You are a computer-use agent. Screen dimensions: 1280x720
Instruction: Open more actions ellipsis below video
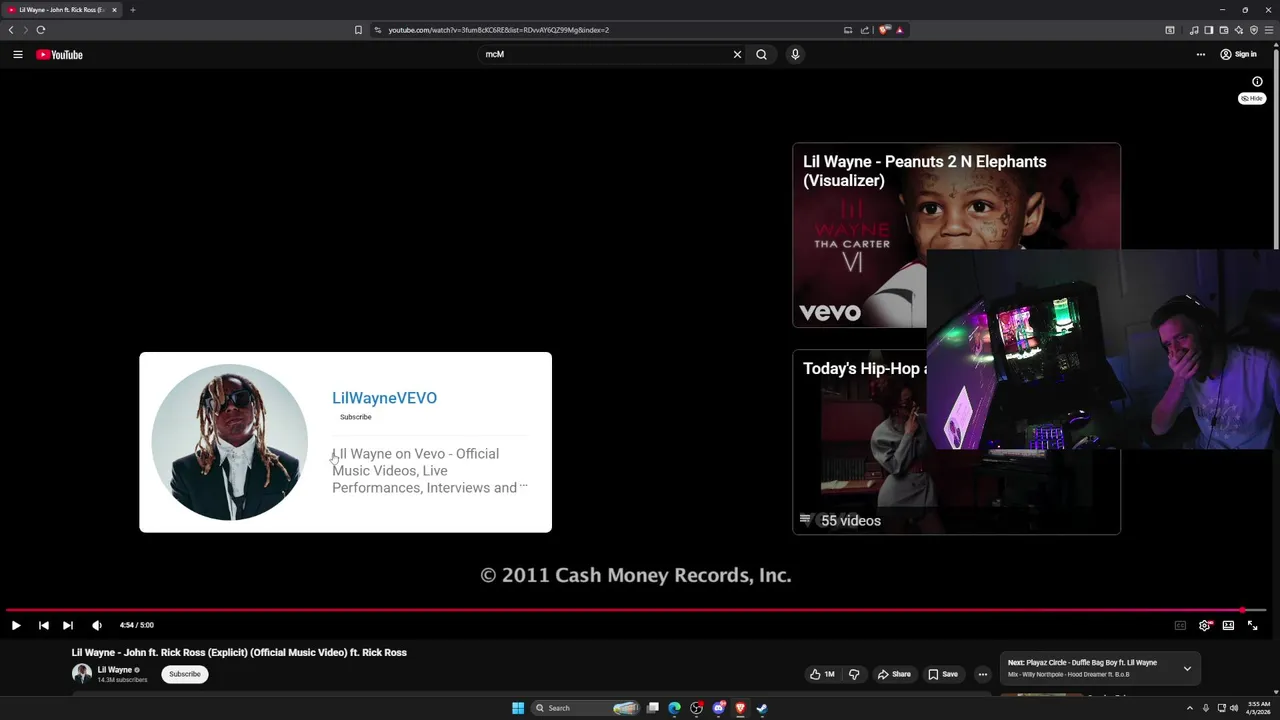983,674
